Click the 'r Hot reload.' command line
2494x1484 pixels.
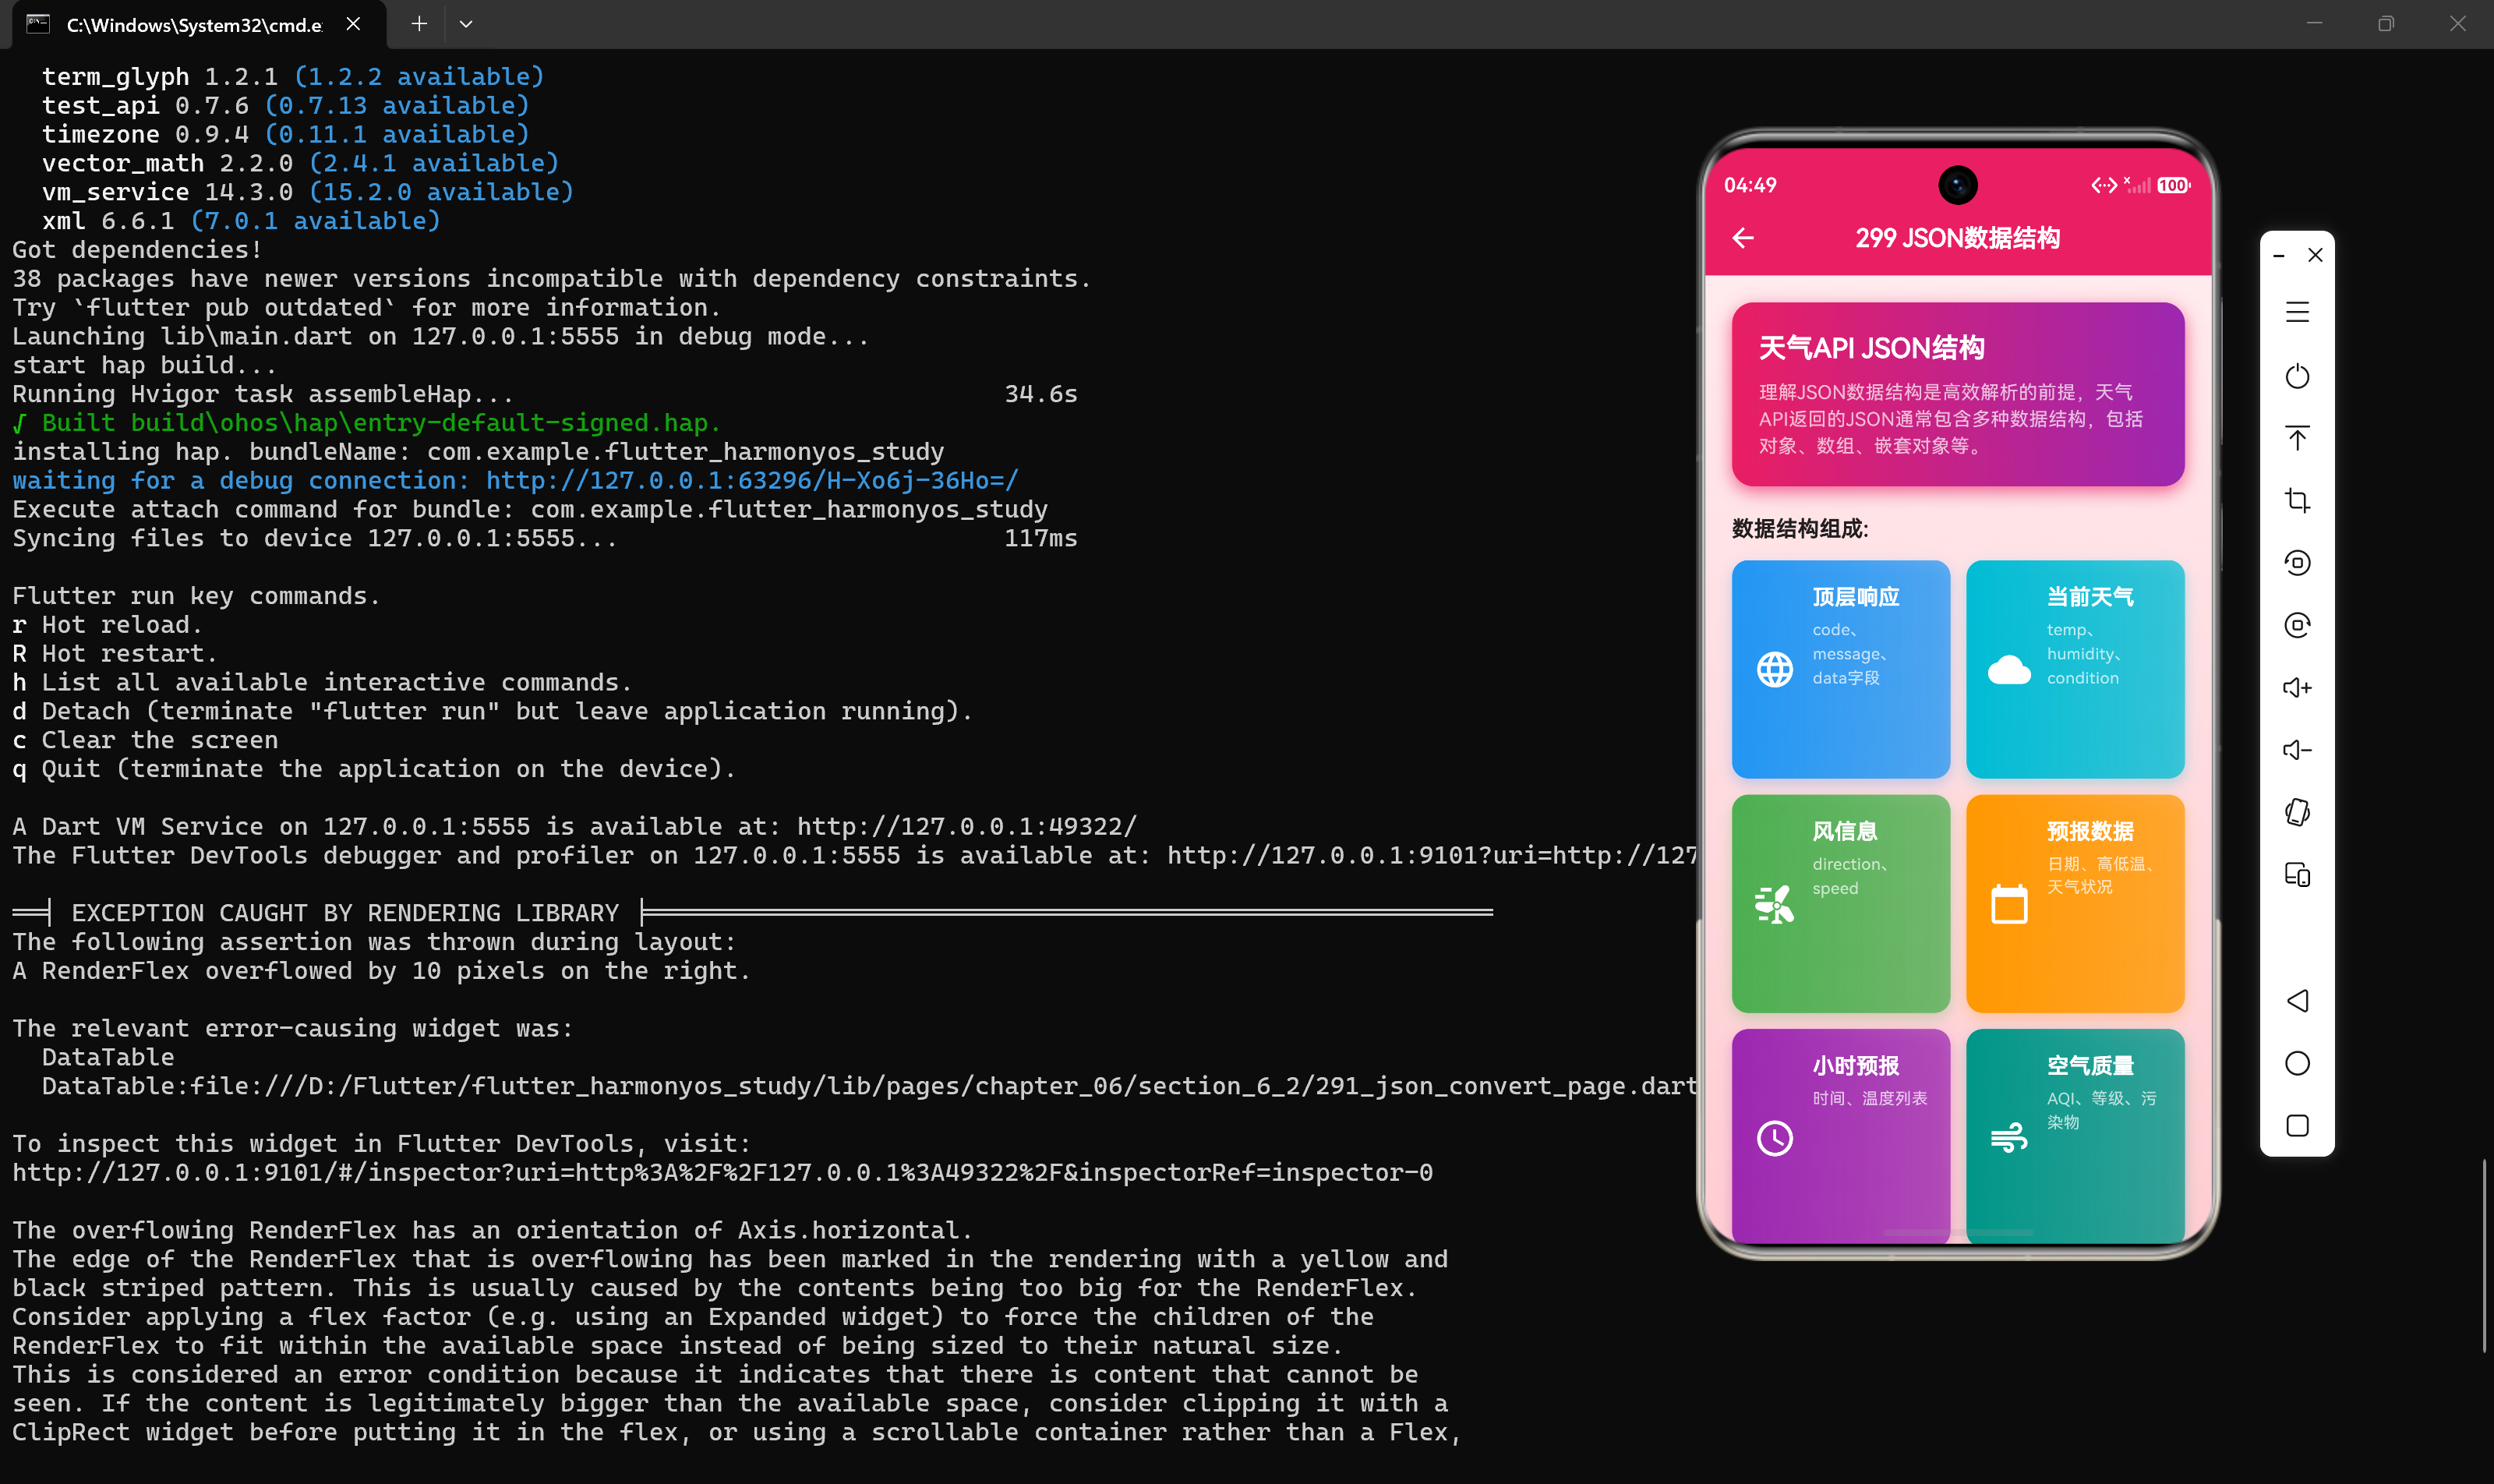tap(107, 625)
